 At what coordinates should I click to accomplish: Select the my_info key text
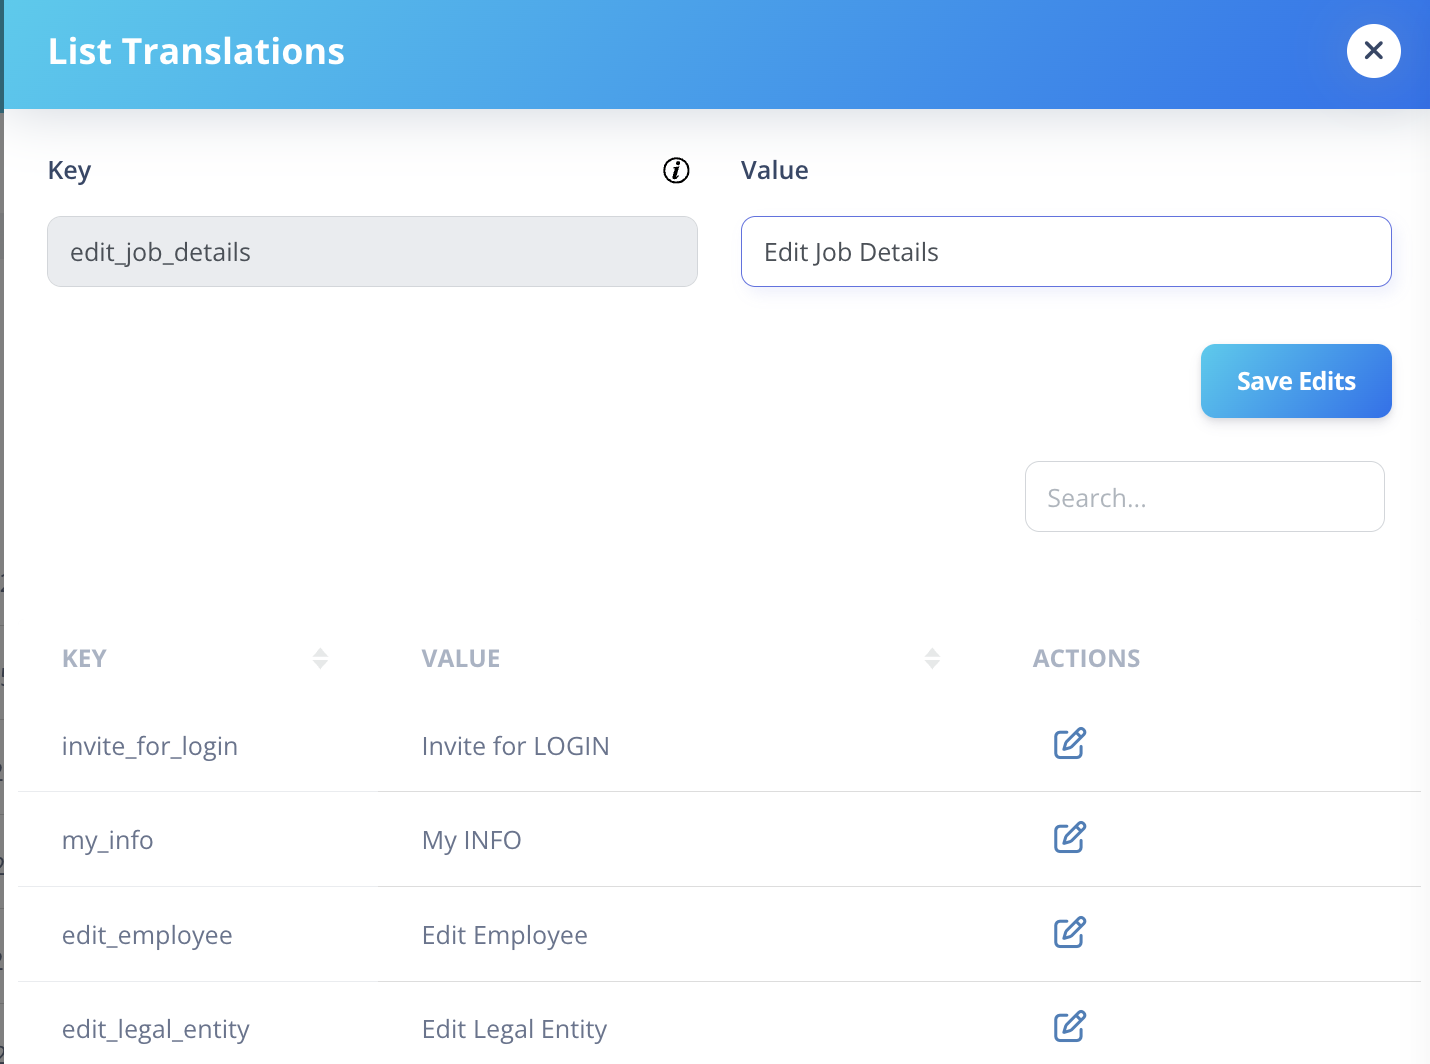click(107, 841)
